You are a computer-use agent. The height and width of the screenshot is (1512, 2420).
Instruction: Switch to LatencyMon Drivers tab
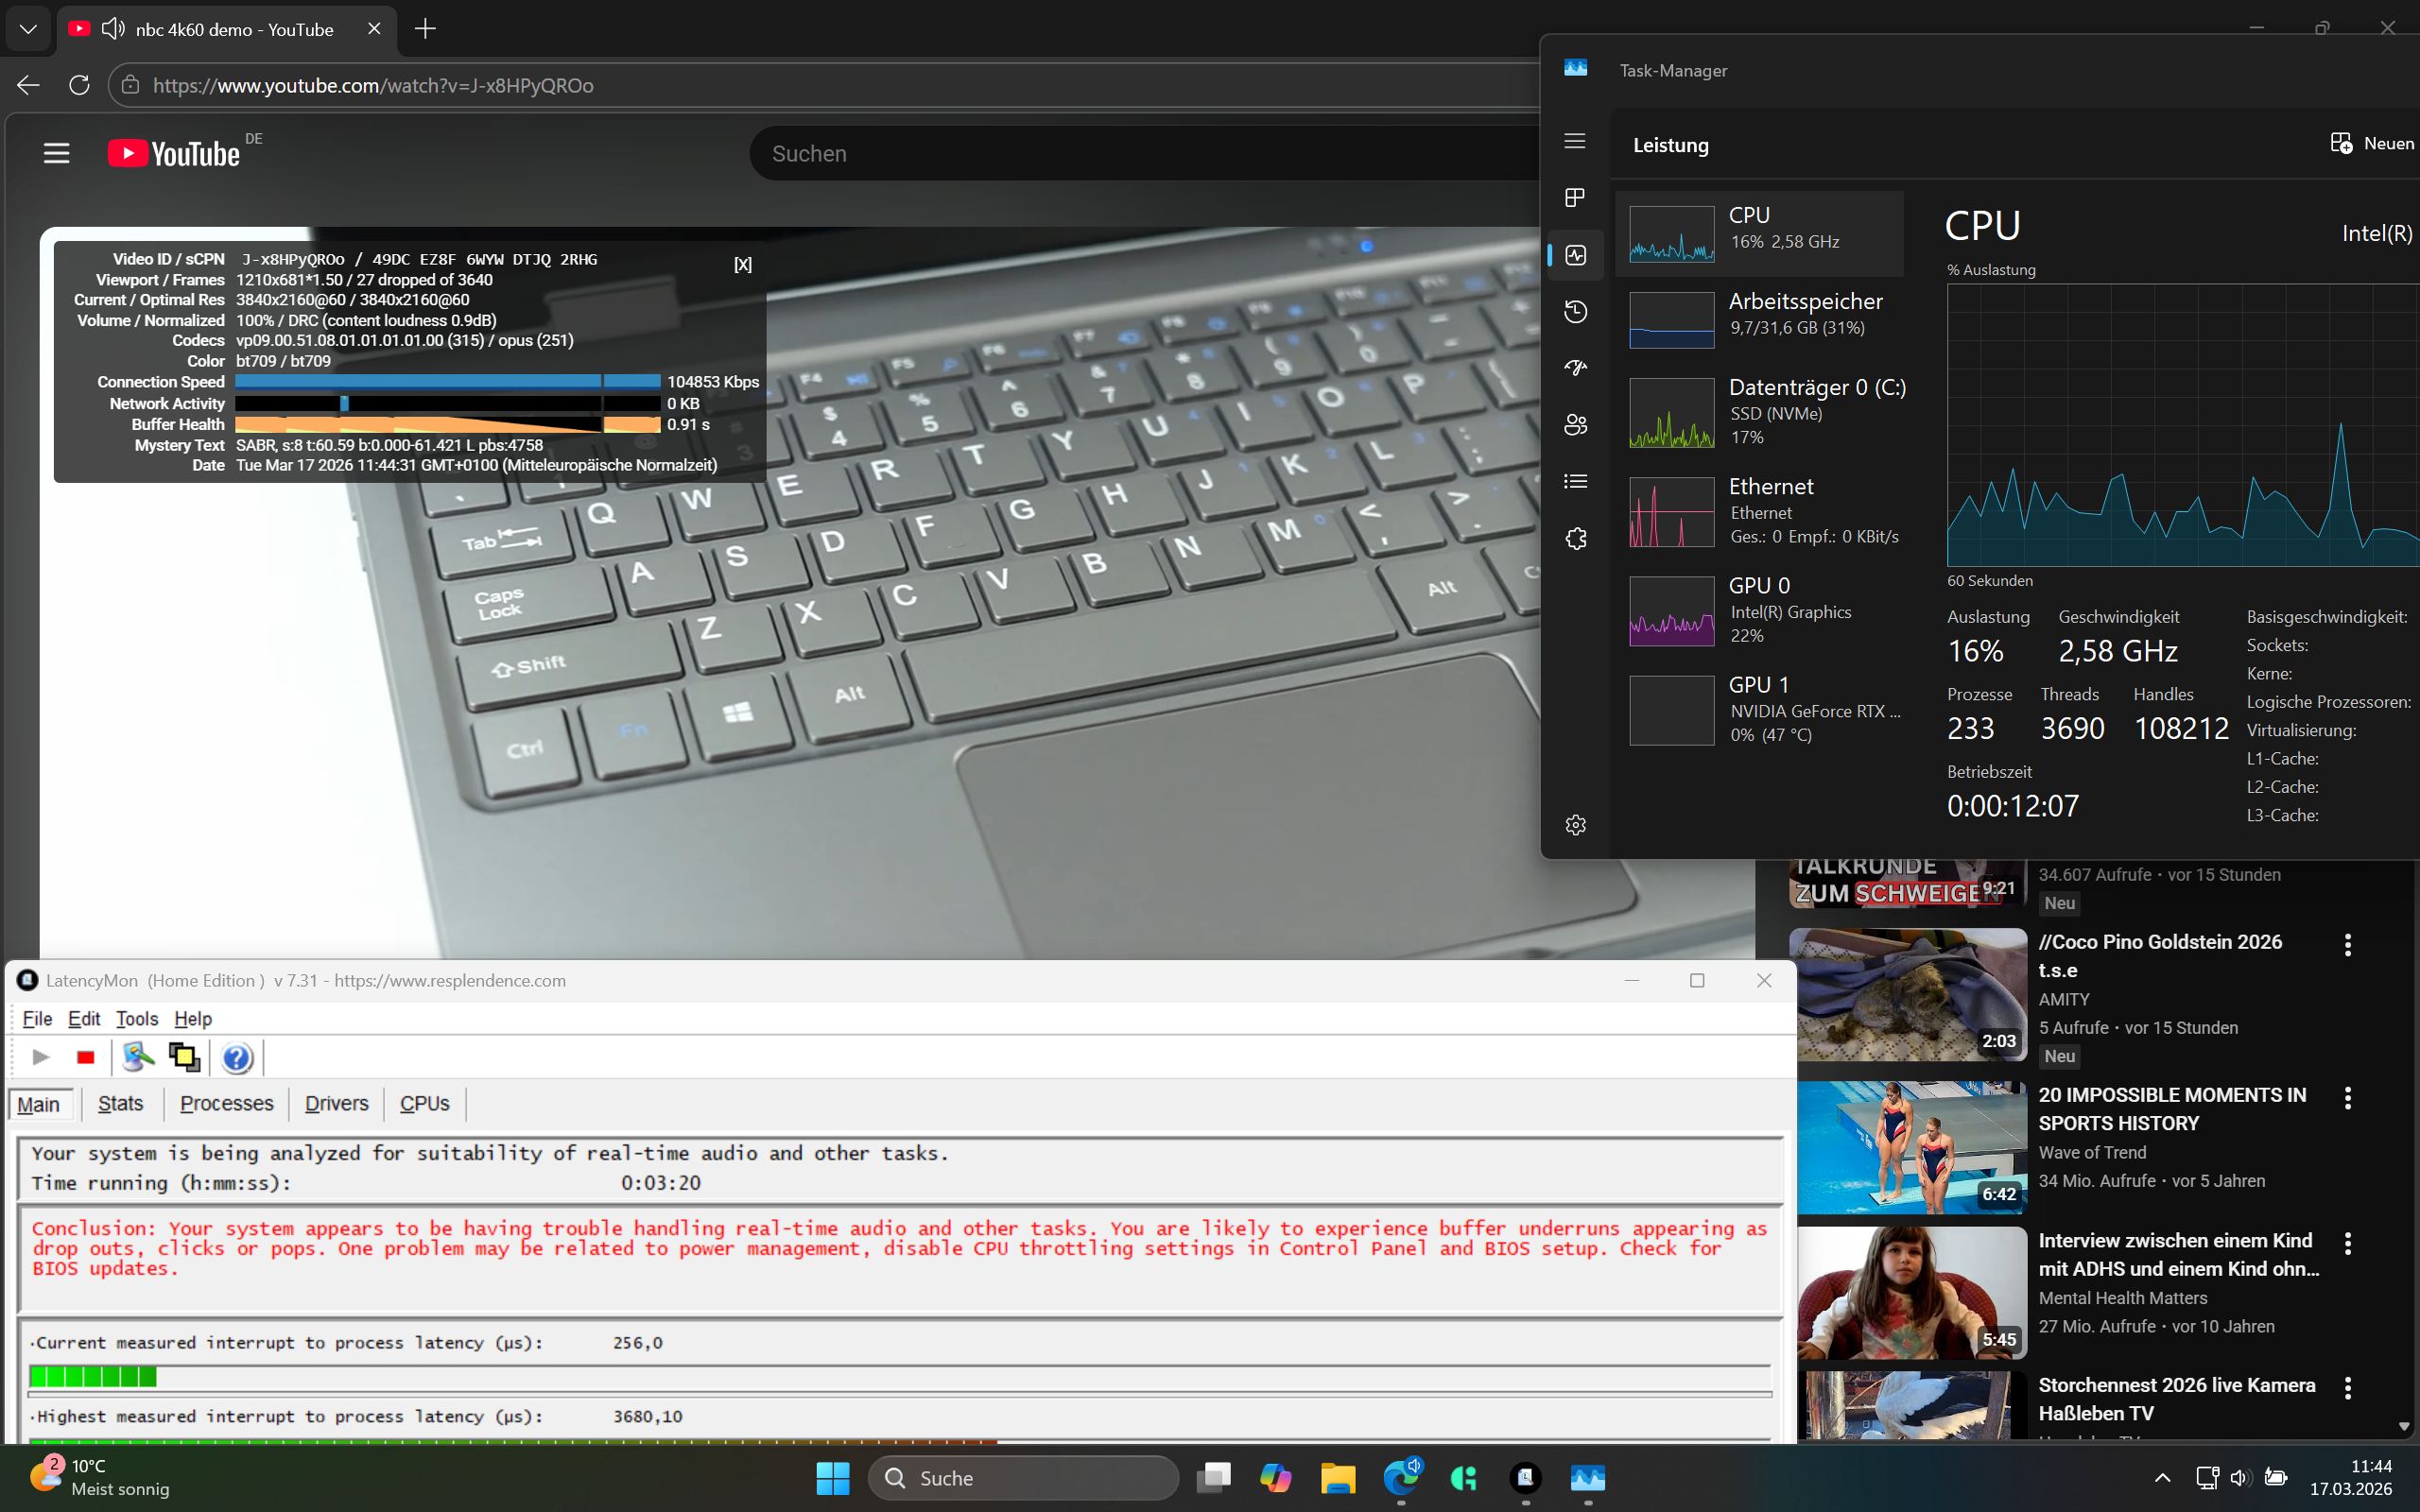click(336, 1103)
